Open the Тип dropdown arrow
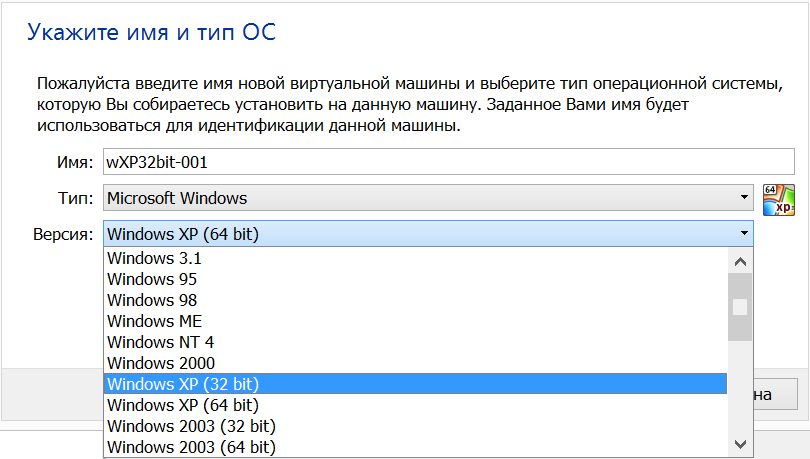This screenshot has width=810, height=459. 744,197
